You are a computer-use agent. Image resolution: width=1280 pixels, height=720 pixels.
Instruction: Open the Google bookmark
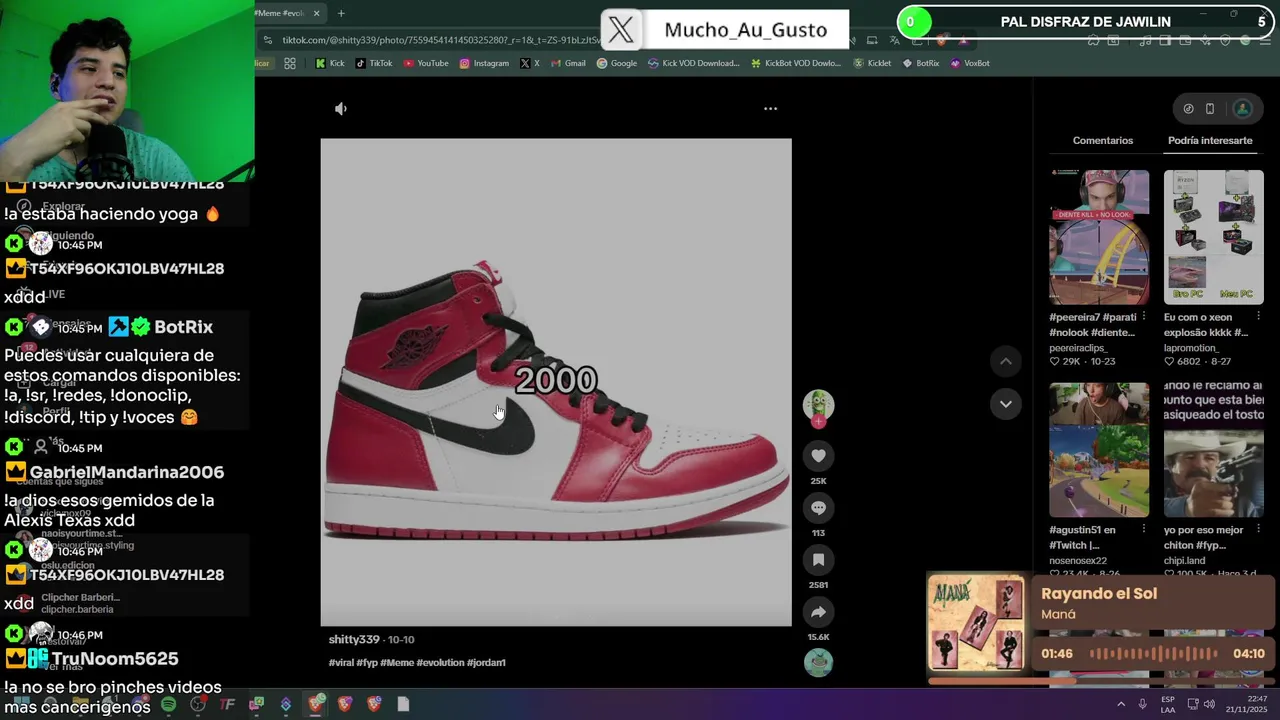[617, 63]
